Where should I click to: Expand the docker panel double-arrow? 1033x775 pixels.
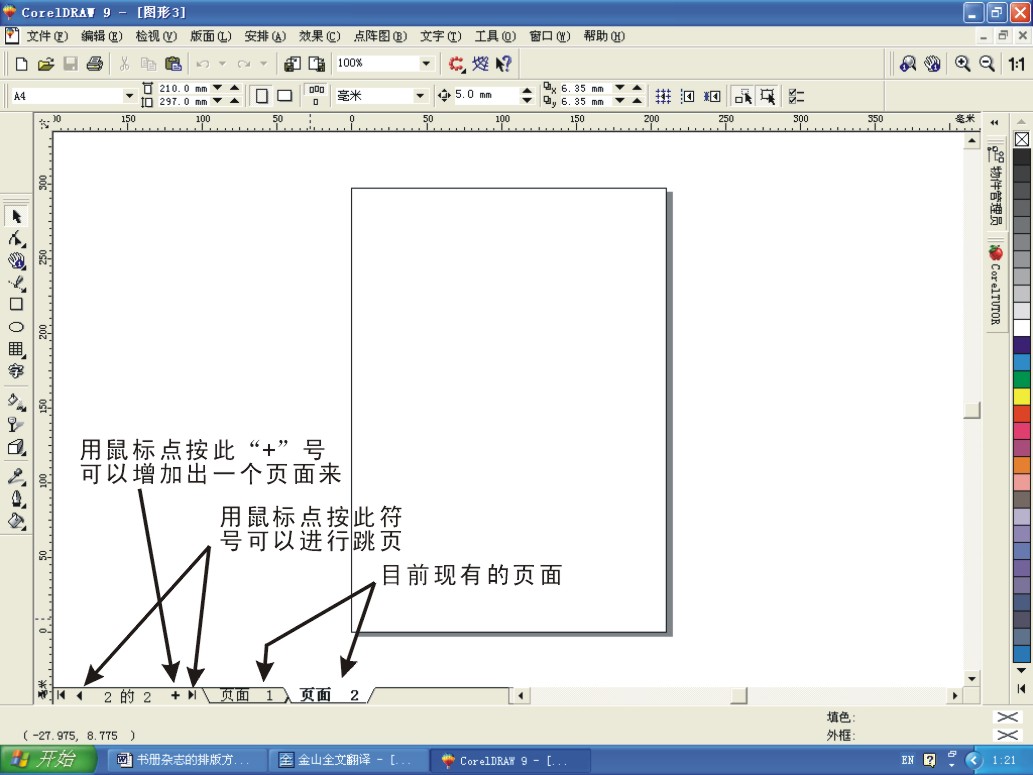tap(995, 122)
